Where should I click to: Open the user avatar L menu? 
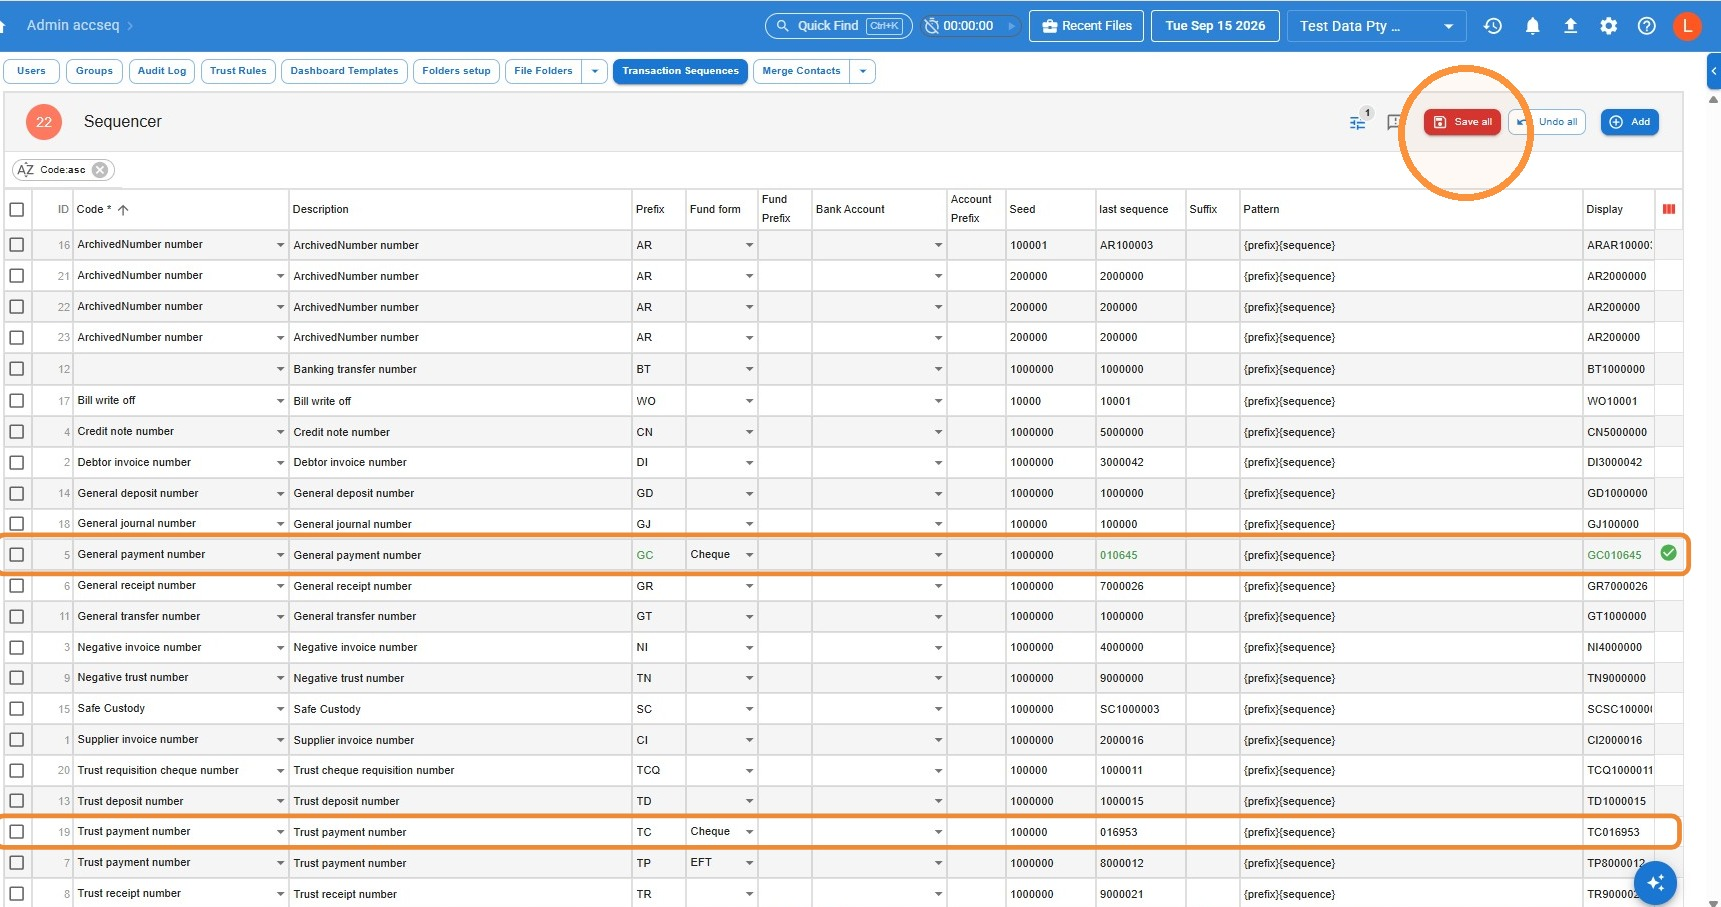tap(1688, 26)
